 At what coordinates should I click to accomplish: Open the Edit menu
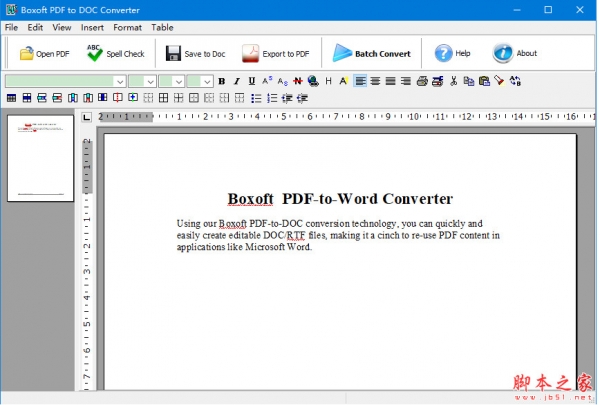tap(35, 28)
